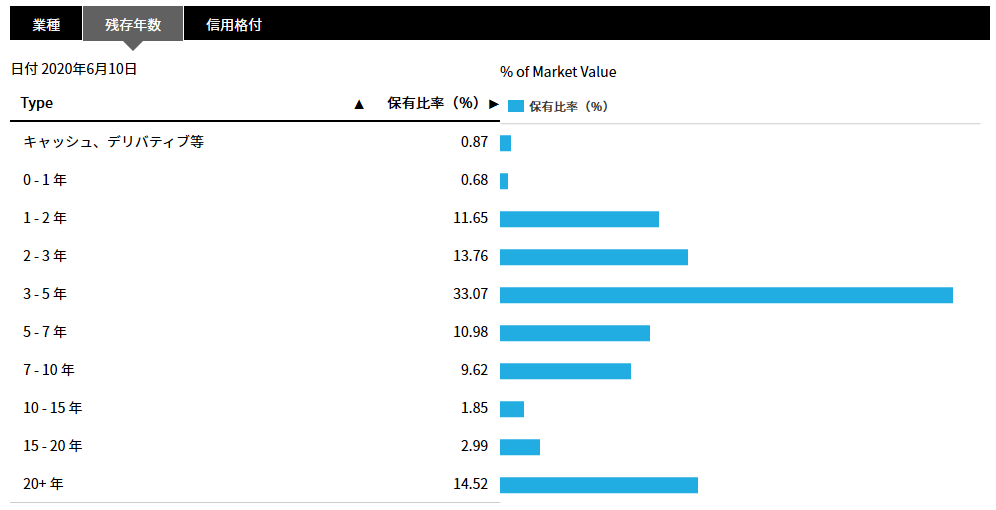Sort ascending using the Type column arrow
996x510 pixels.
tap(359, 104)
